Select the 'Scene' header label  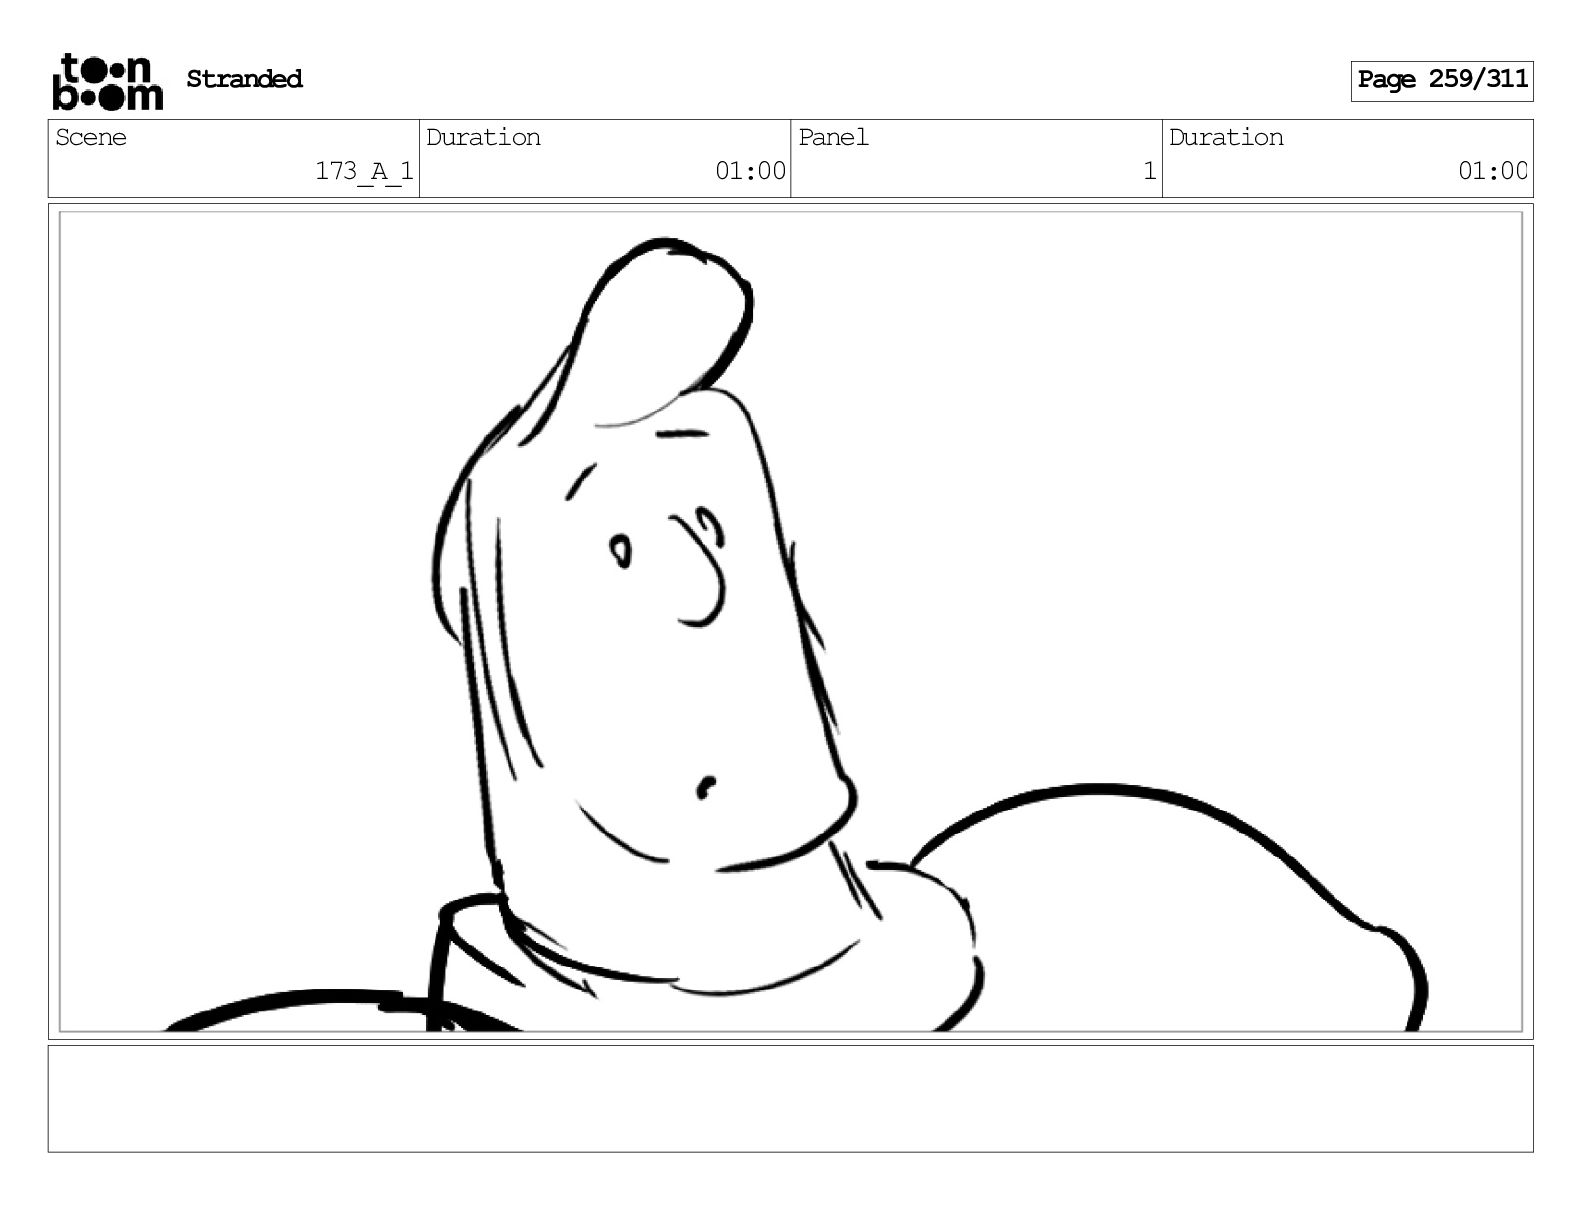(91, 137)
